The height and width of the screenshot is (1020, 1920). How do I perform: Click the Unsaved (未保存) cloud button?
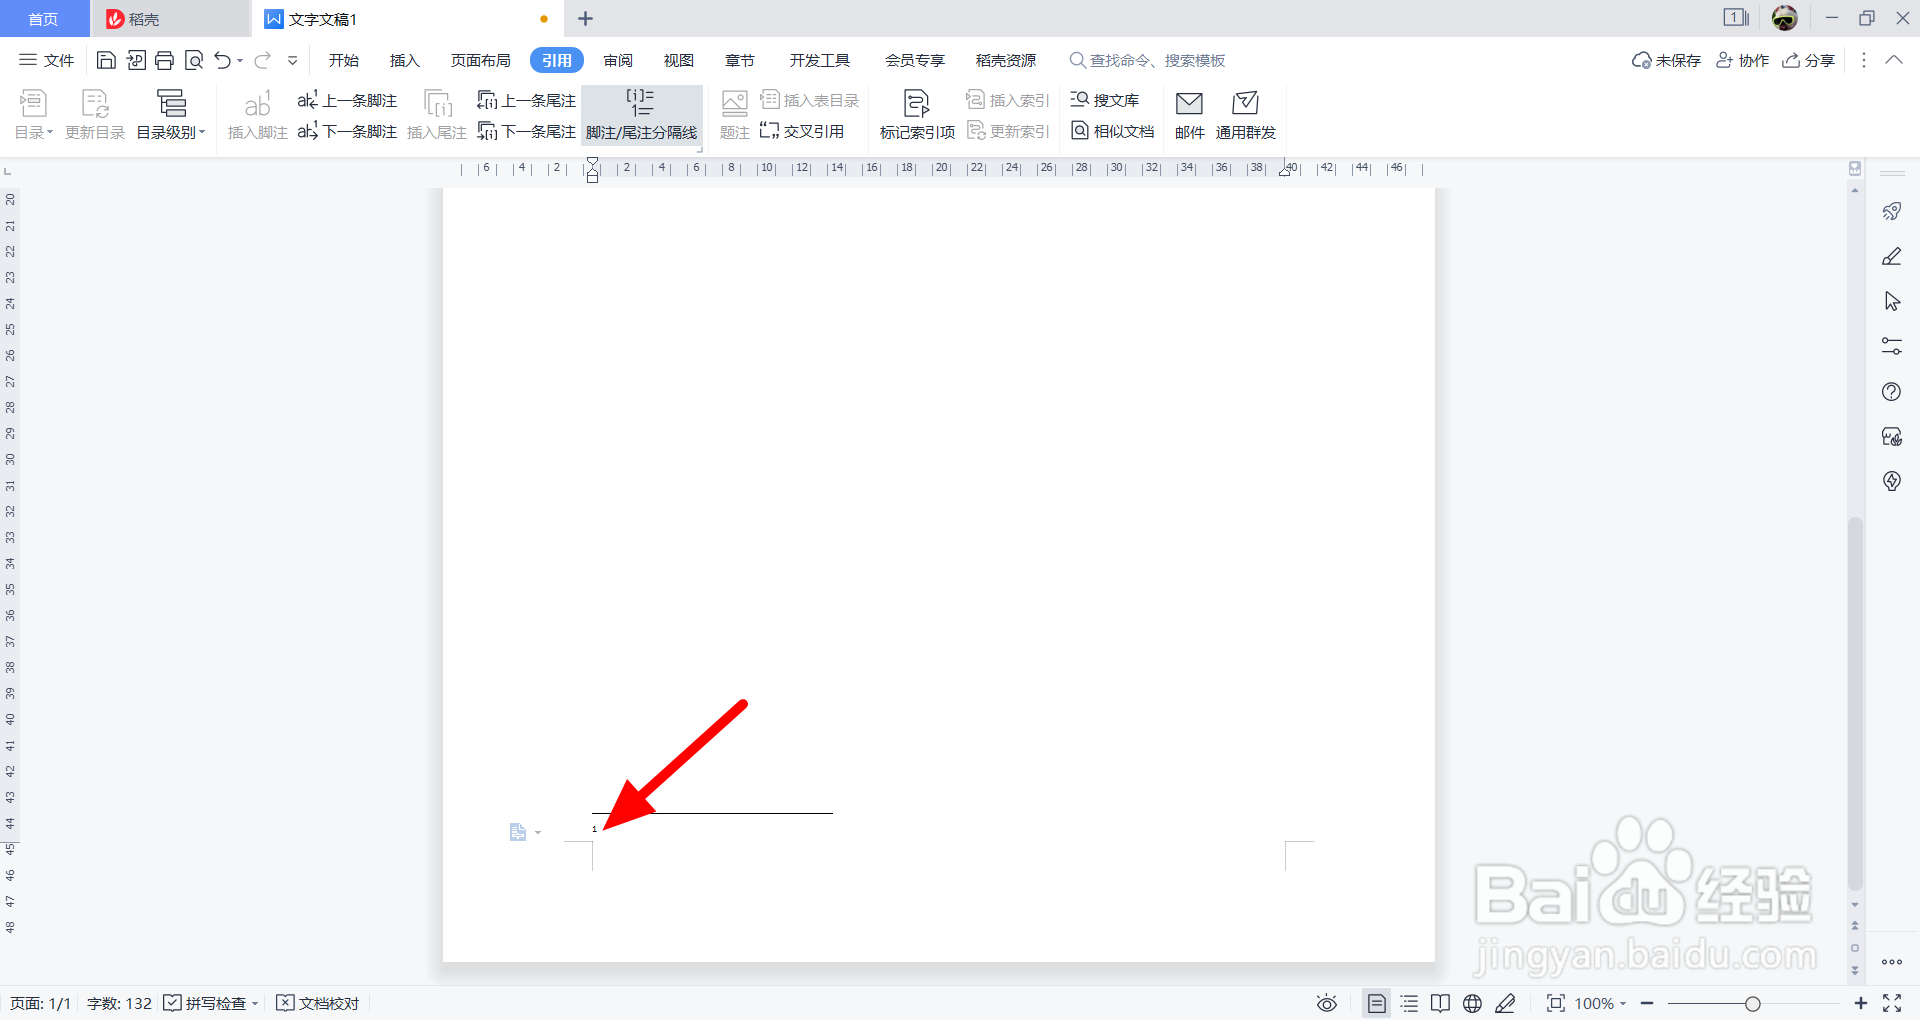tap(1666, 60)
